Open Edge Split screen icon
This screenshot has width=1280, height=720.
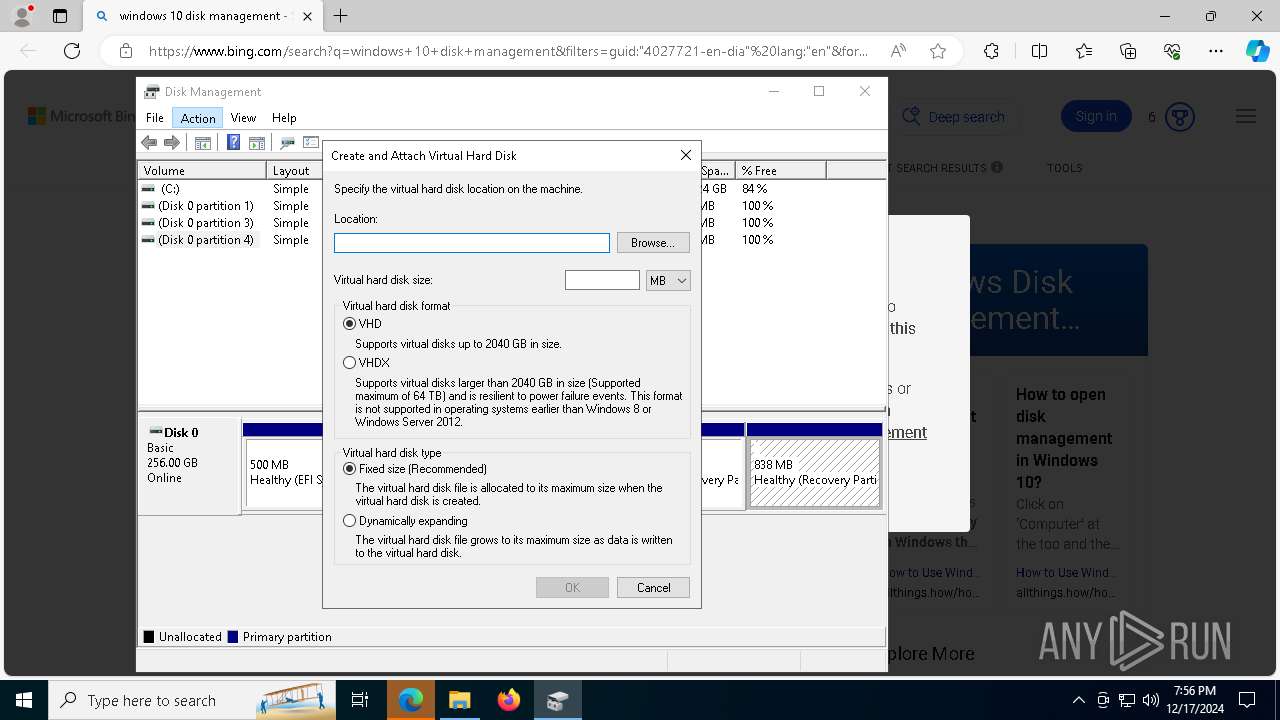[x=1039, y=51]
